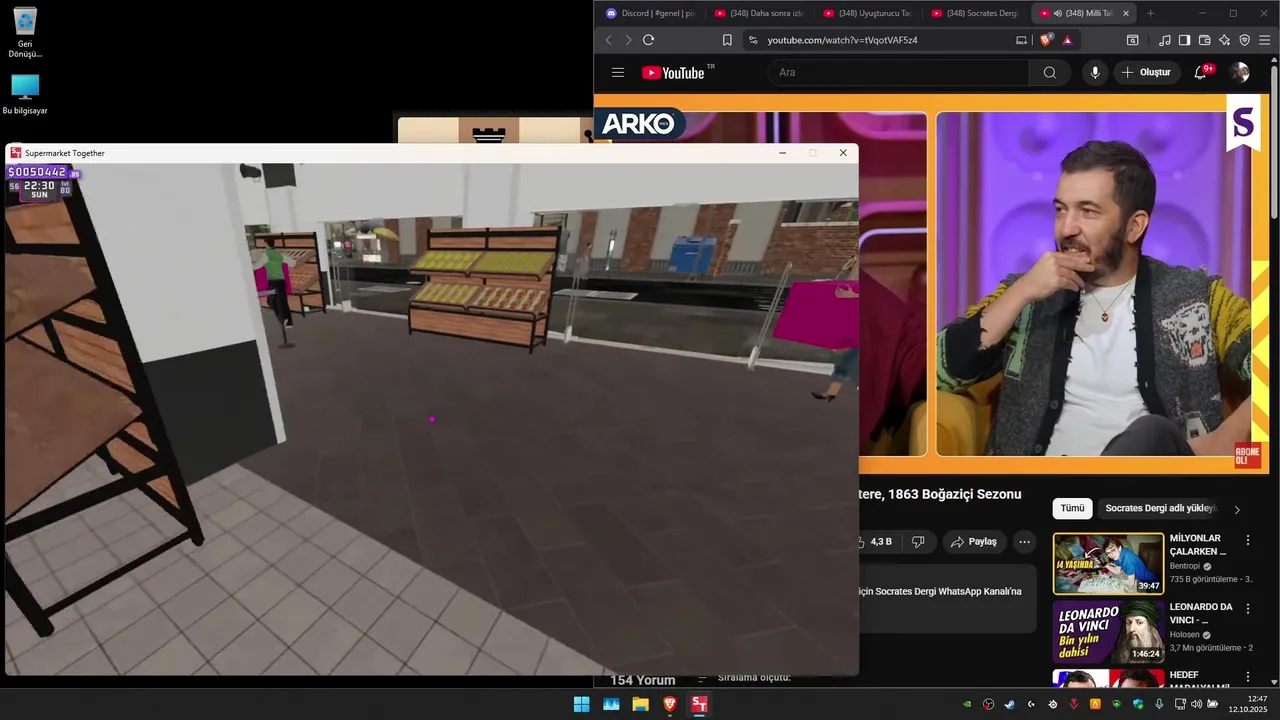Open the Windows Start menu
1280x720 pixels.
point(581,704)
